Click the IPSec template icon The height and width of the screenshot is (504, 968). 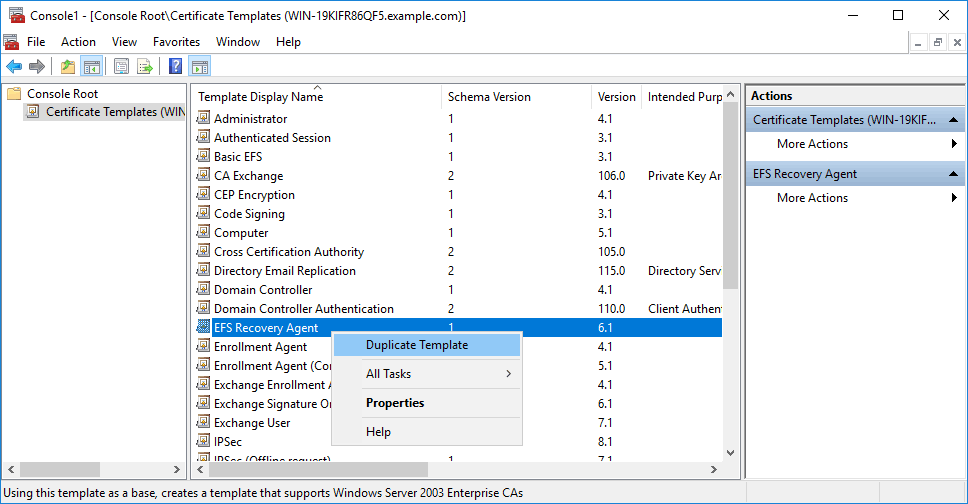pyautogui.click(x=203, y=441)
